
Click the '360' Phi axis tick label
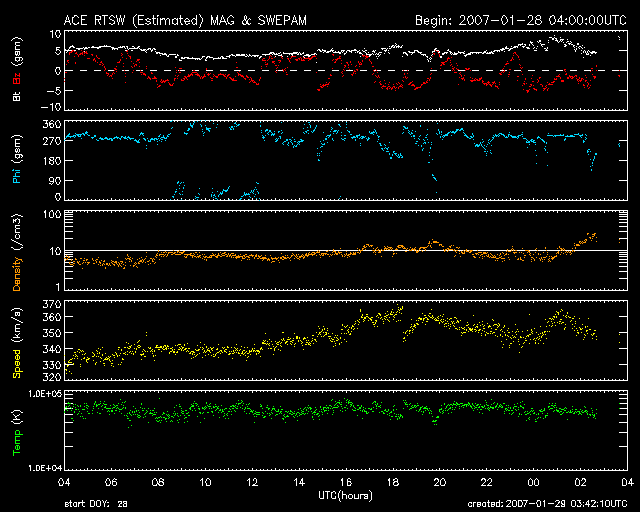point(52,124)
